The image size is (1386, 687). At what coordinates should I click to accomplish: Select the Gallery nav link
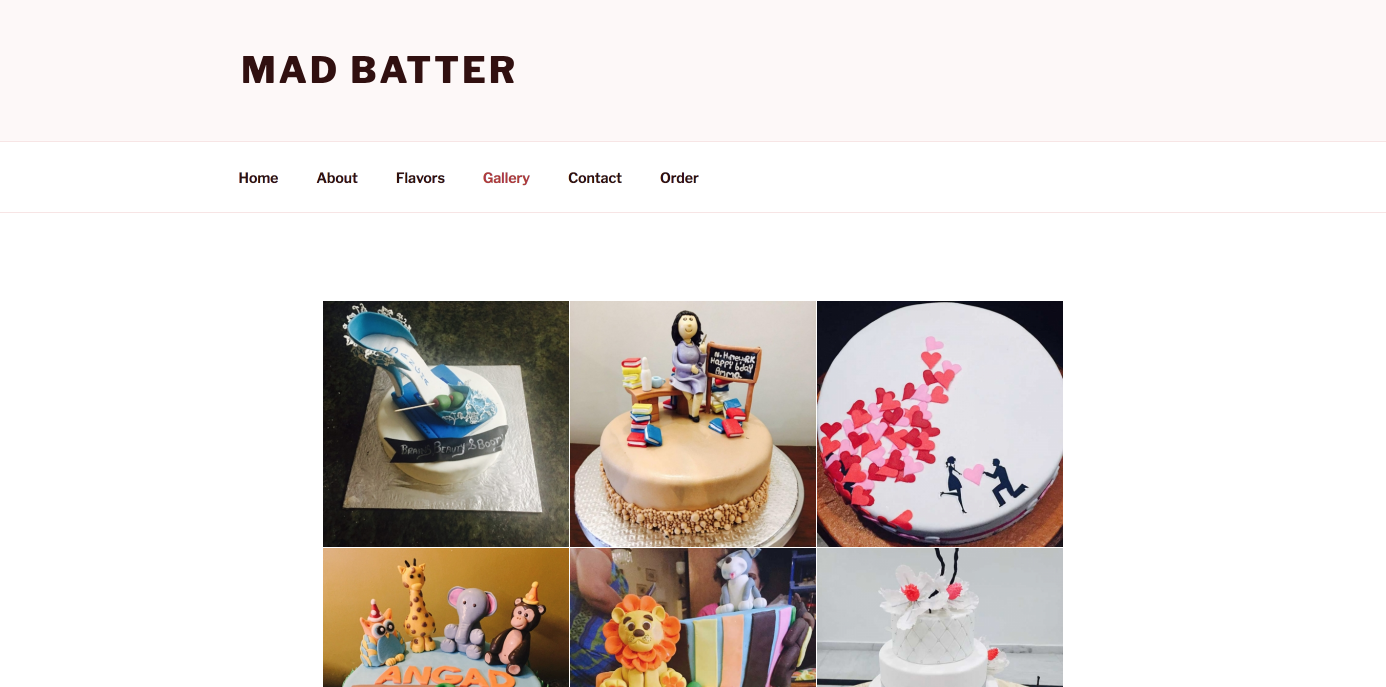(506, 178)
